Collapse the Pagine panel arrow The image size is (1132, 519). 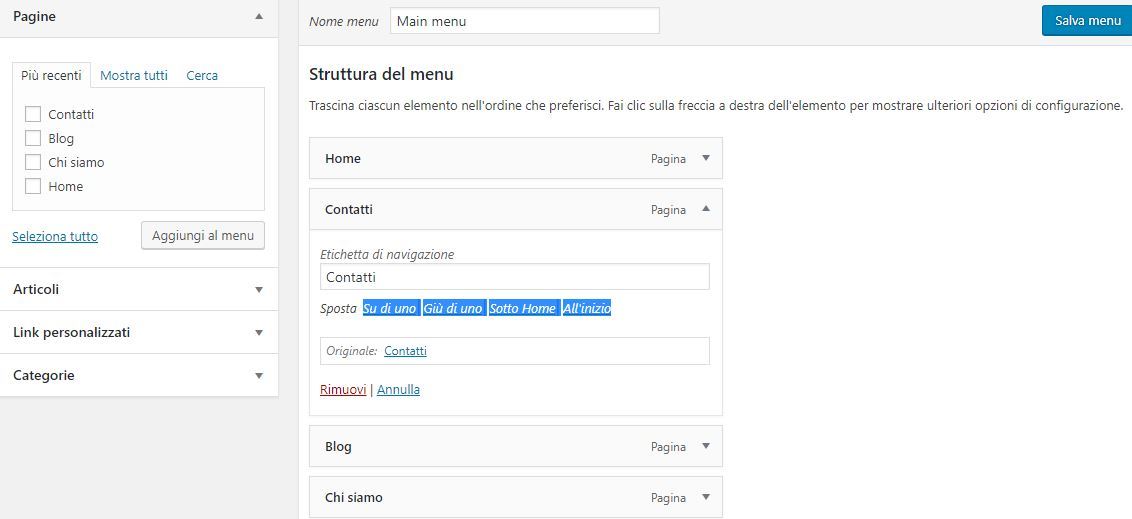click(259, 16)
